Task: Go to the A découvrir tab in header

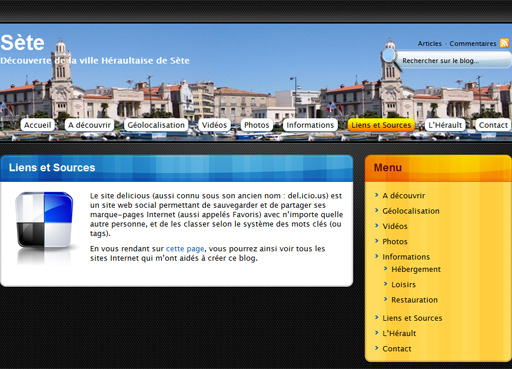Action: [x=89, y=125]
